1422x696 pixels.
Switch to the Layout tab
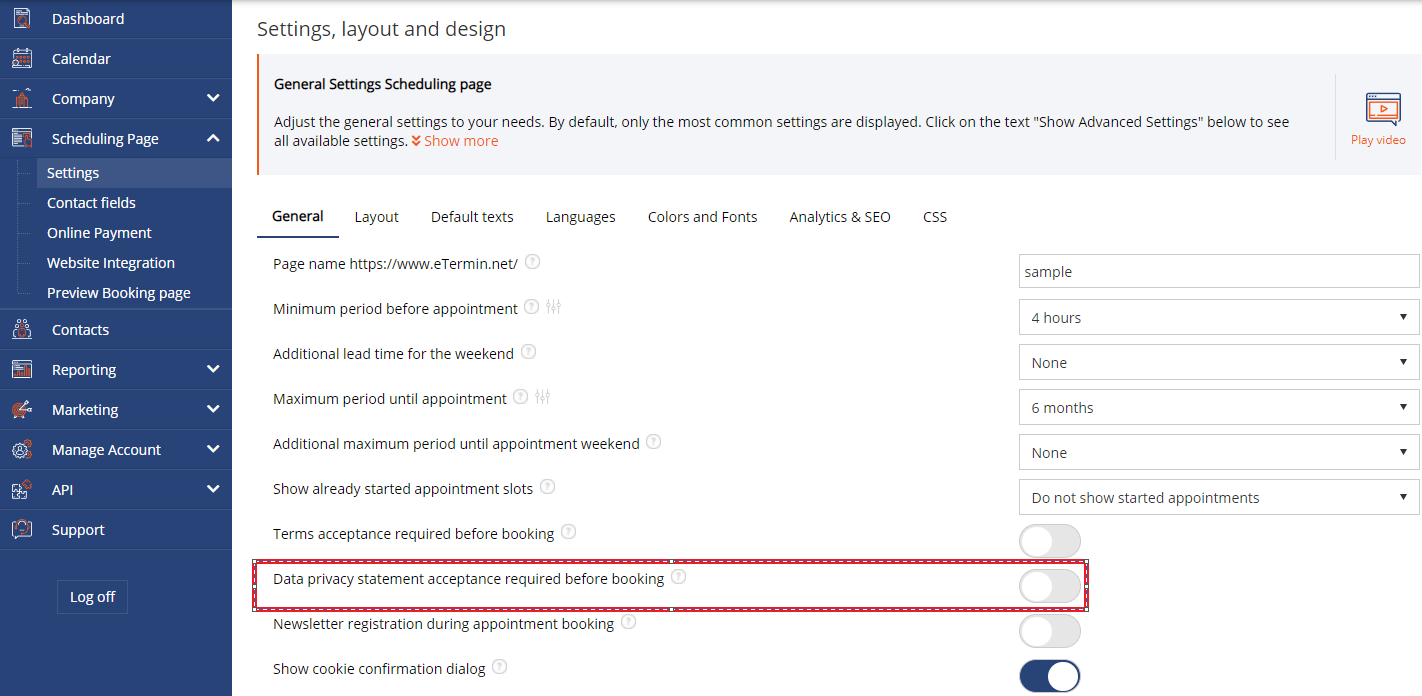[x=376, y=216]
